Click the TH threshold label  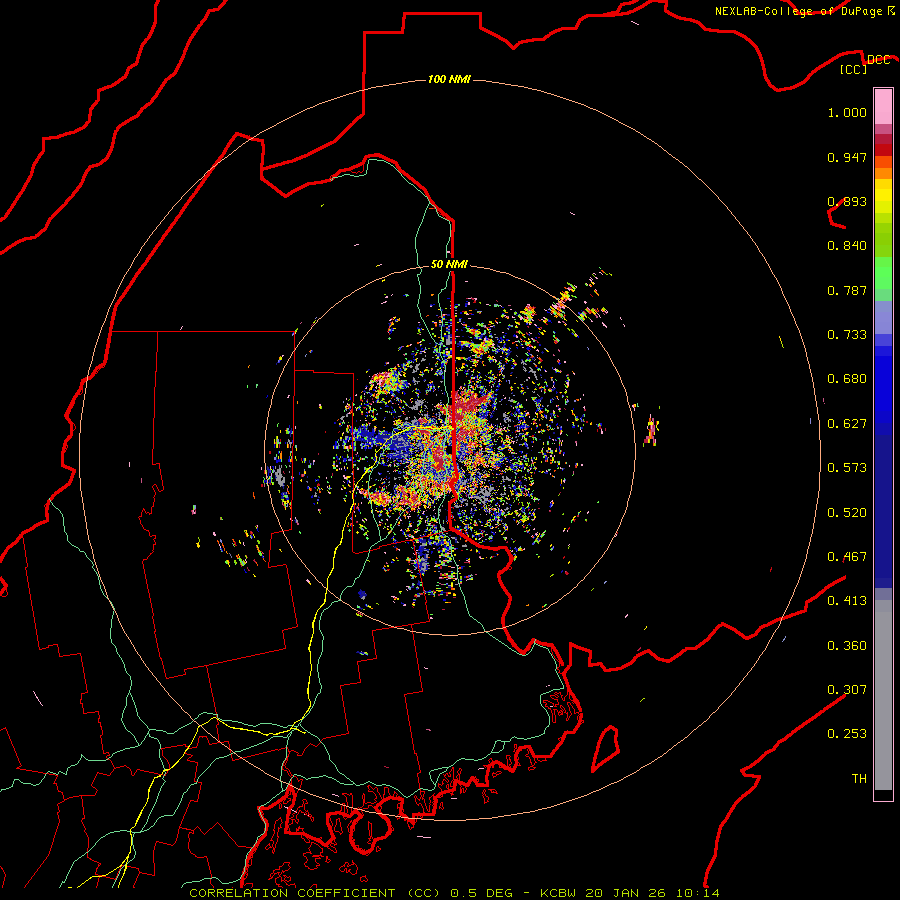coord(859,779)
